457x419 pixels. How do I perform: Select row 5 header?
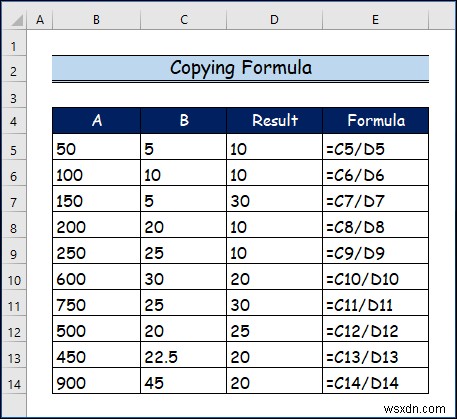pyautogui.click(x=14, y=147)
